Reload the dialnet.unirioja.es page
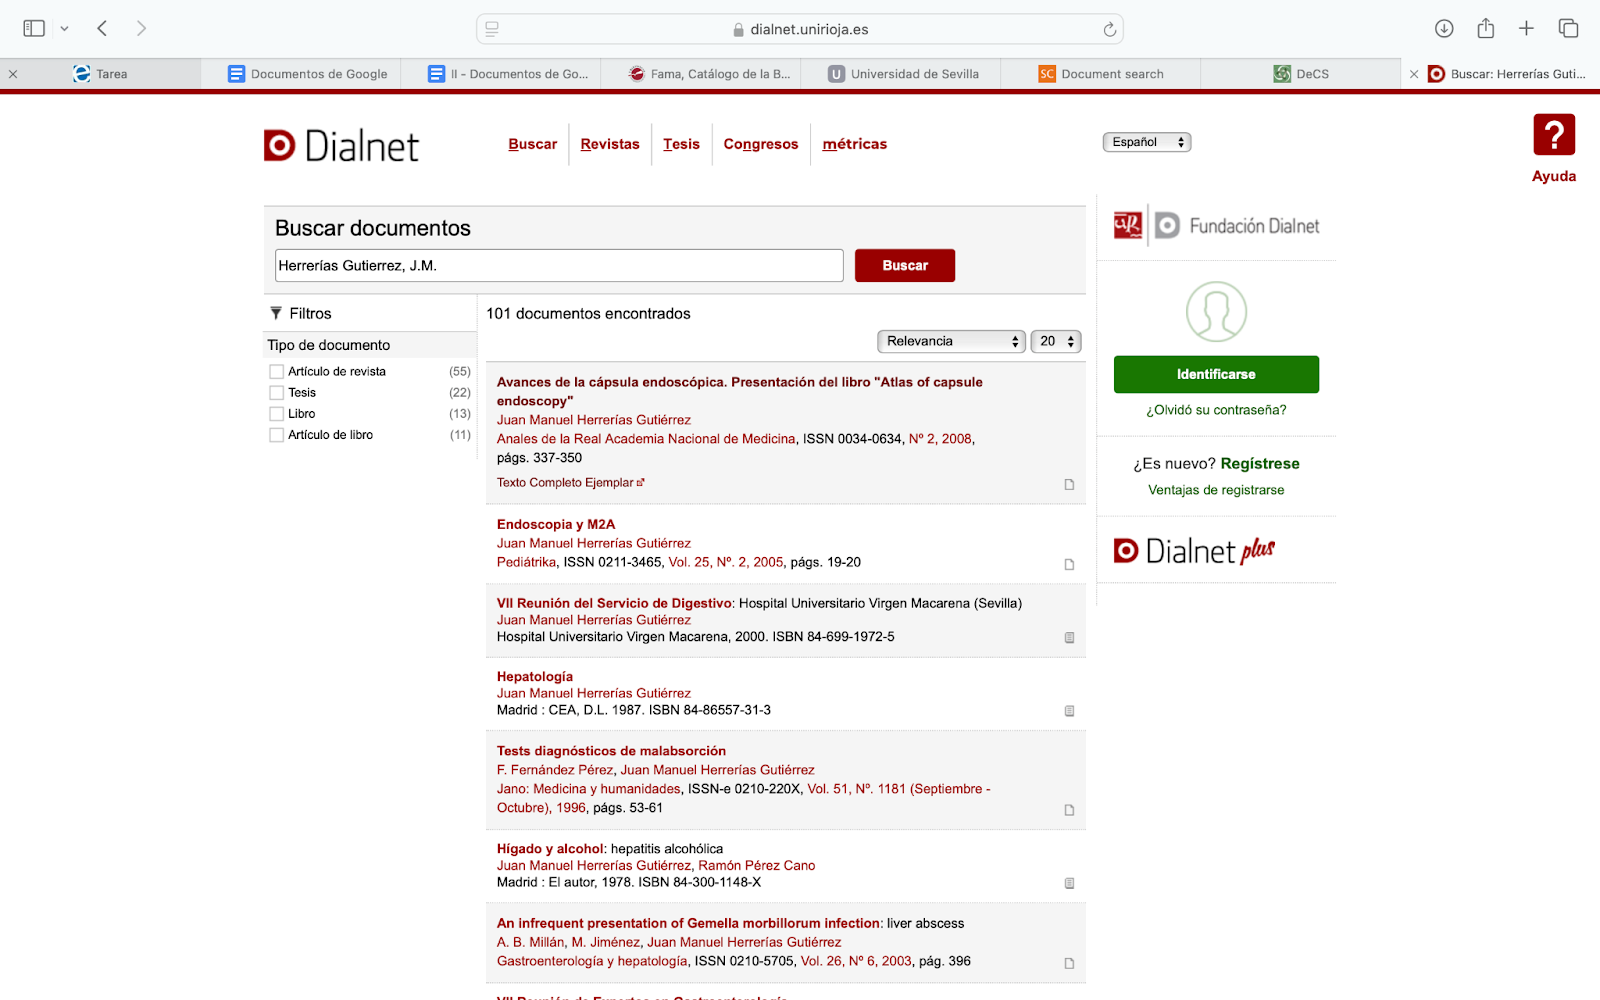Image resolution: width=1600 pixels, height=1000 pixels. 1109,29
